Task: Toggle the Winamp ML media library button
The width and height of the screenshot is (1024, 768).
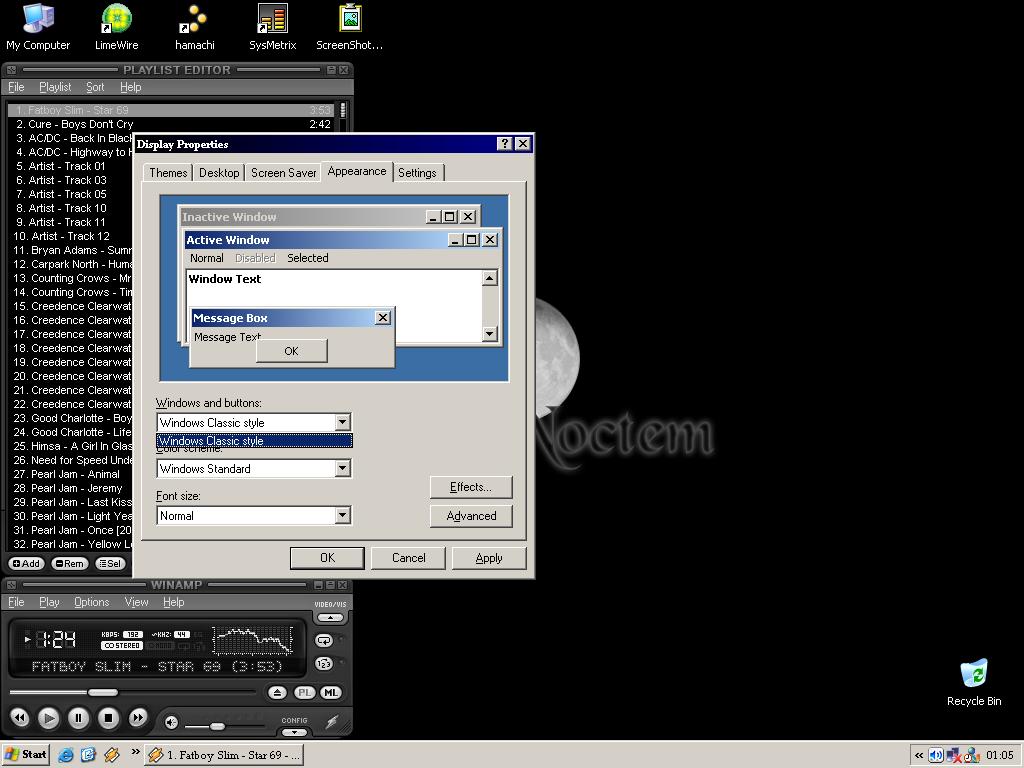Action: 331,692
